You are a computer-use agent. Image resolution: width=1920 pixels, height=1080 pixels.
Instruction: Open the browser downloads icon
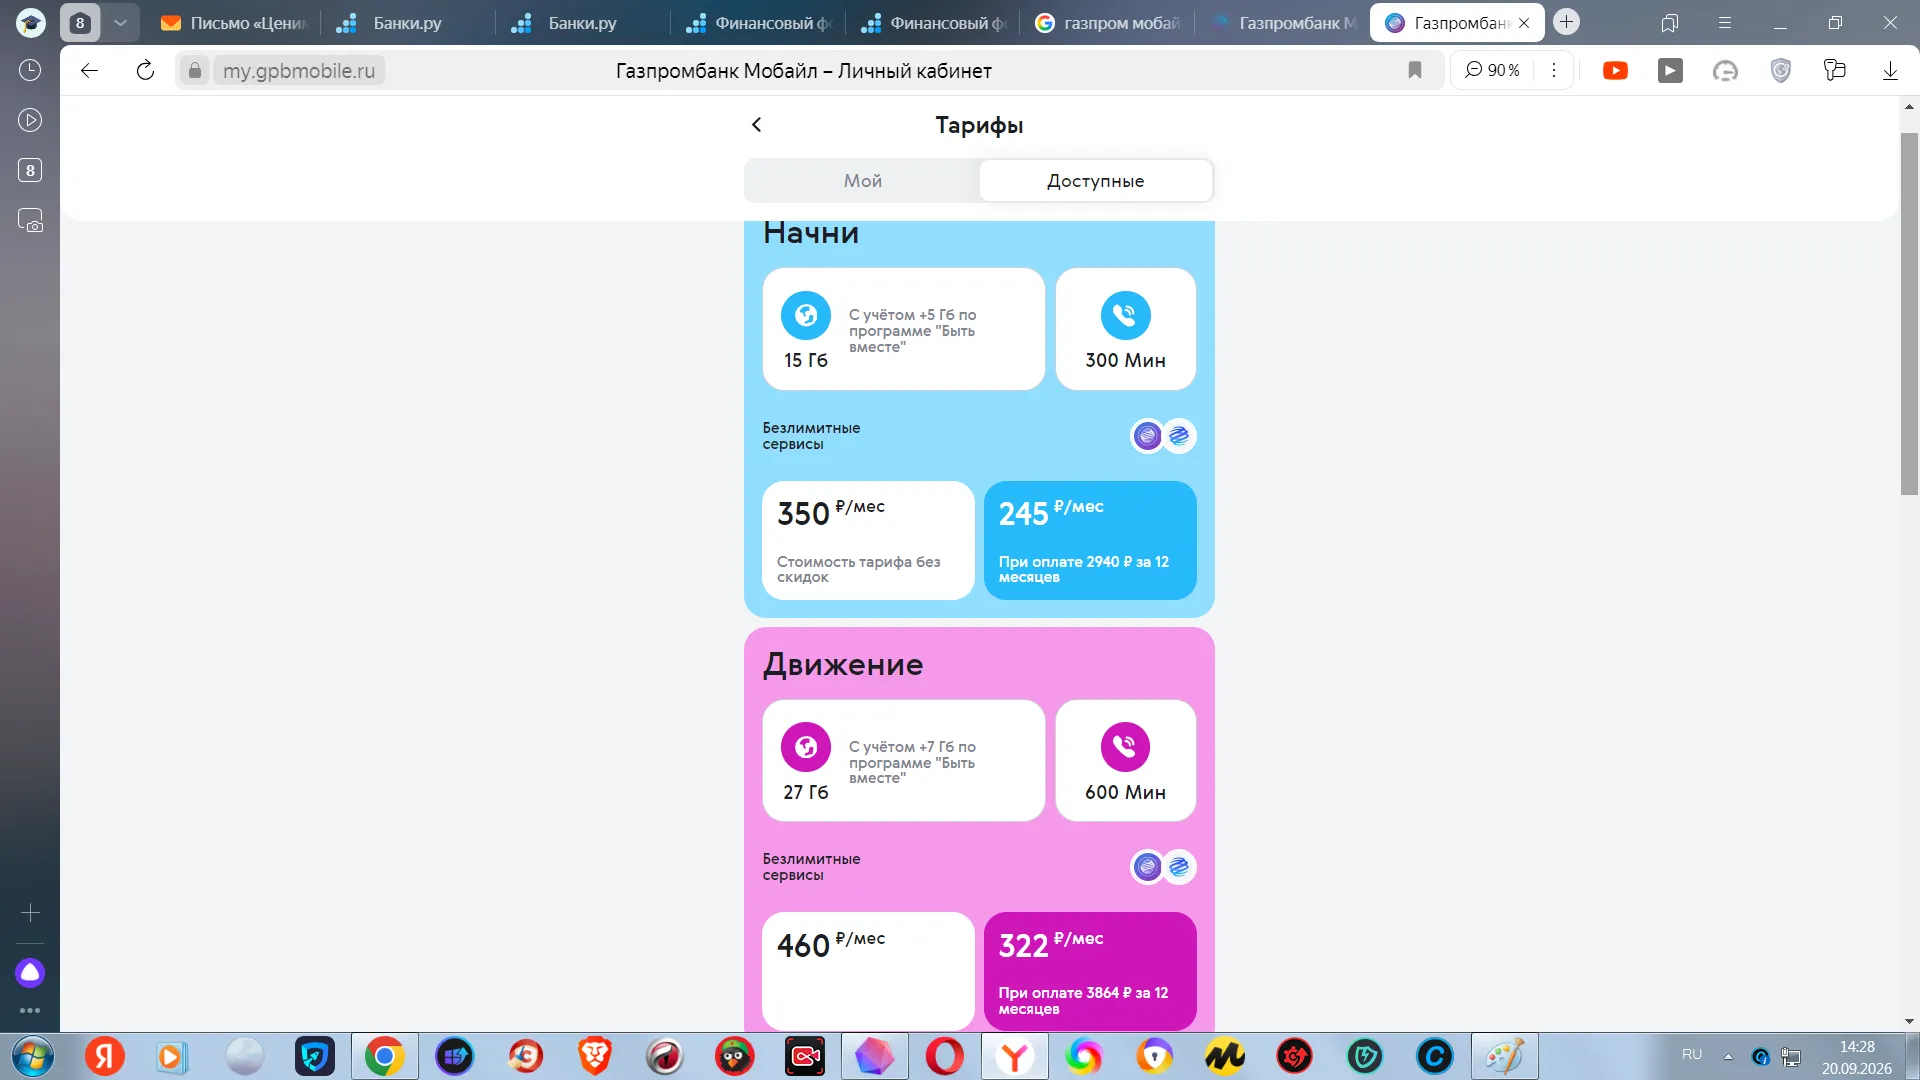pyautogui.click(x=1890, y=70)
